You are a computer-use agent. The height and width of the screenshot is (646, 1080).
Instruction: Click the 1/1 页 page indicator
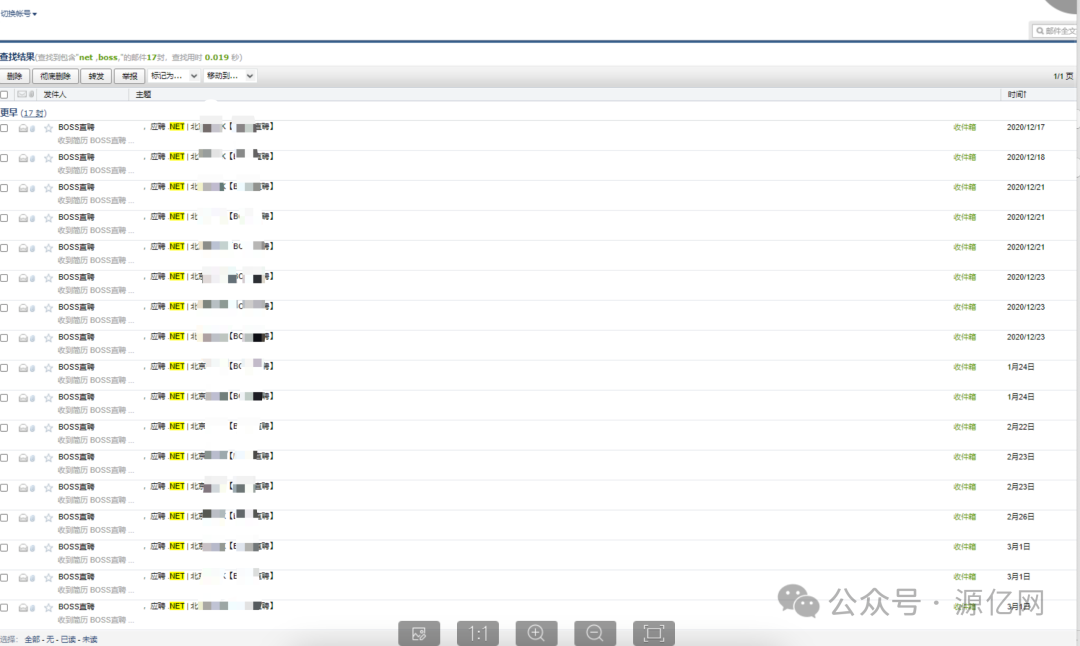[1063, 76]
